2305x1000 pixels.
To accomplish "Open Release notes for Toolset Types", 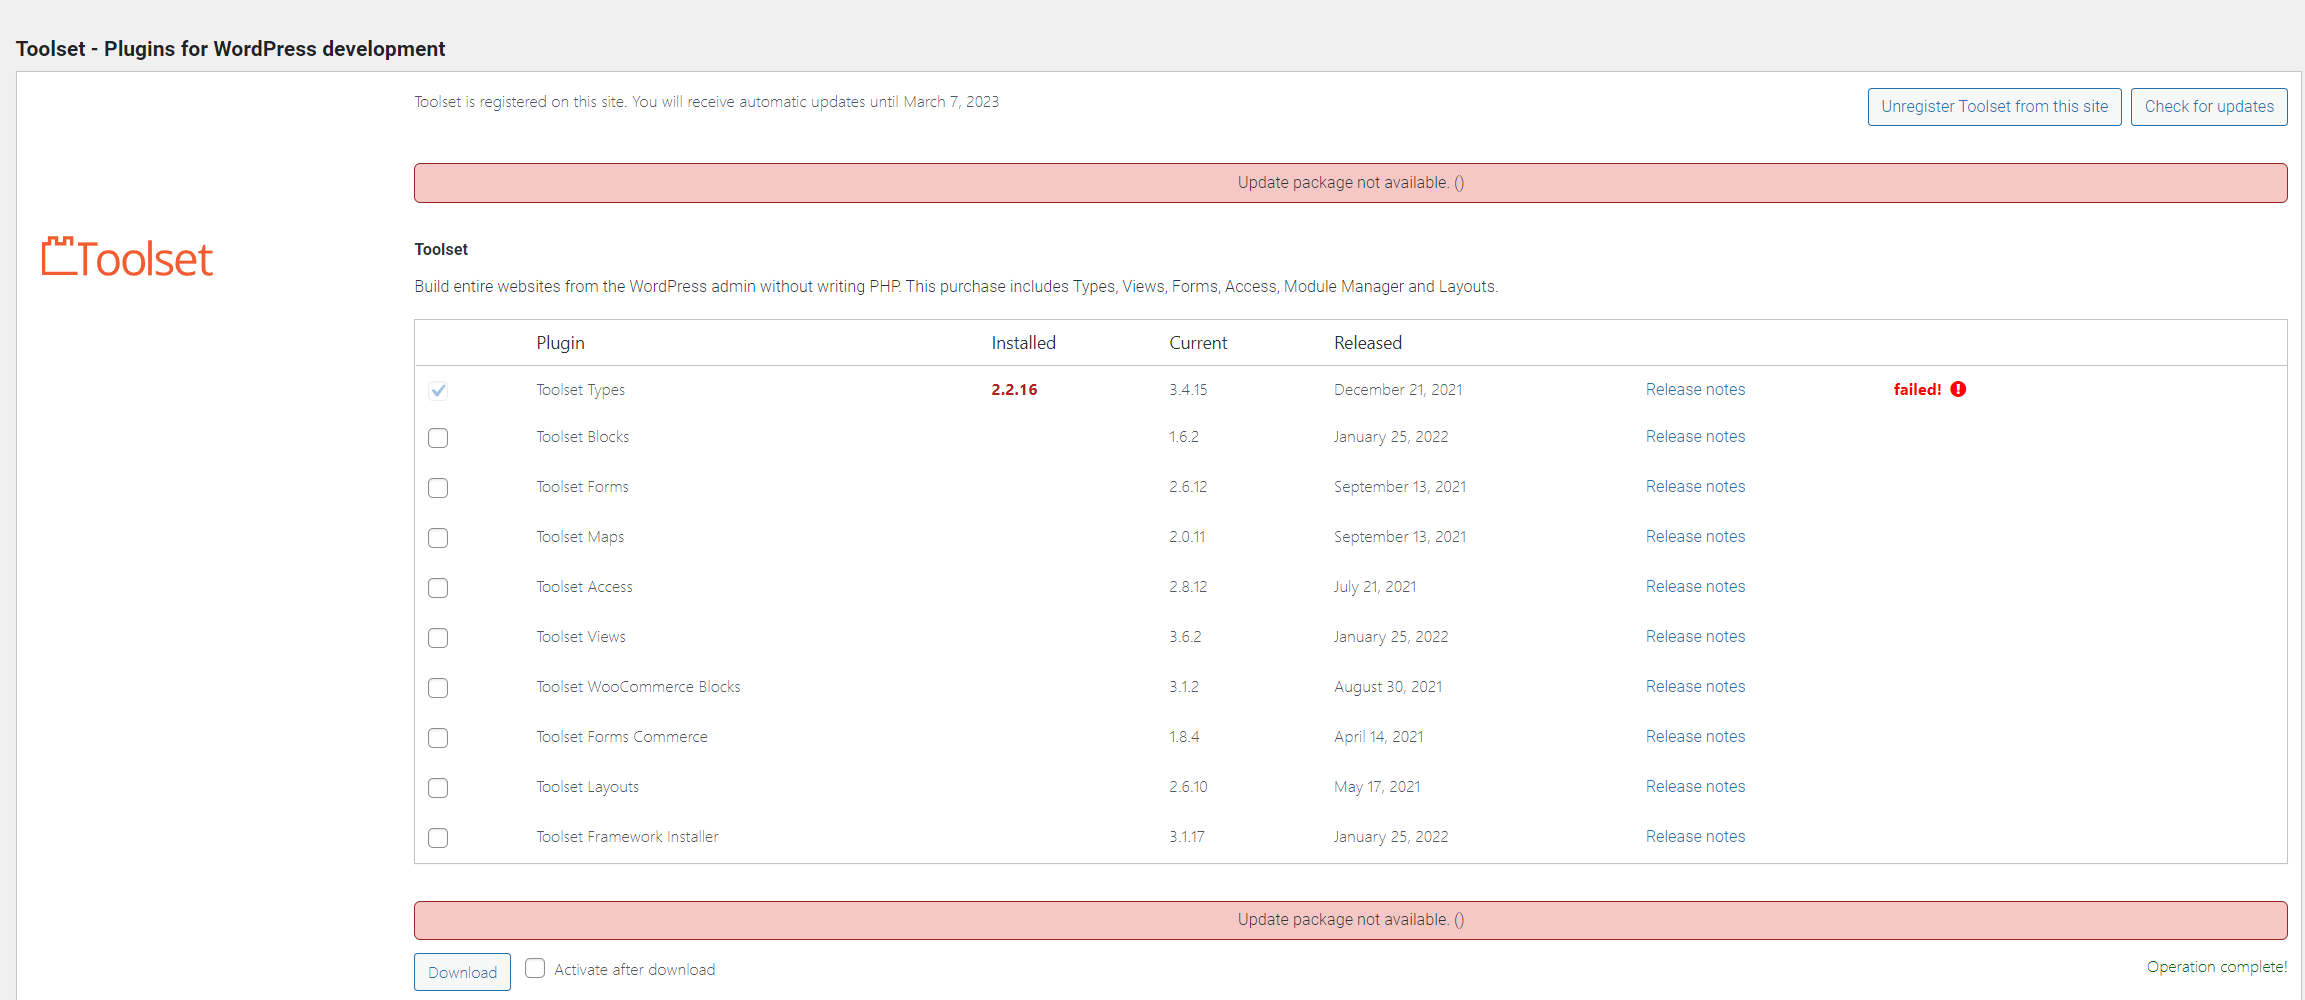I will (1695, 390).
